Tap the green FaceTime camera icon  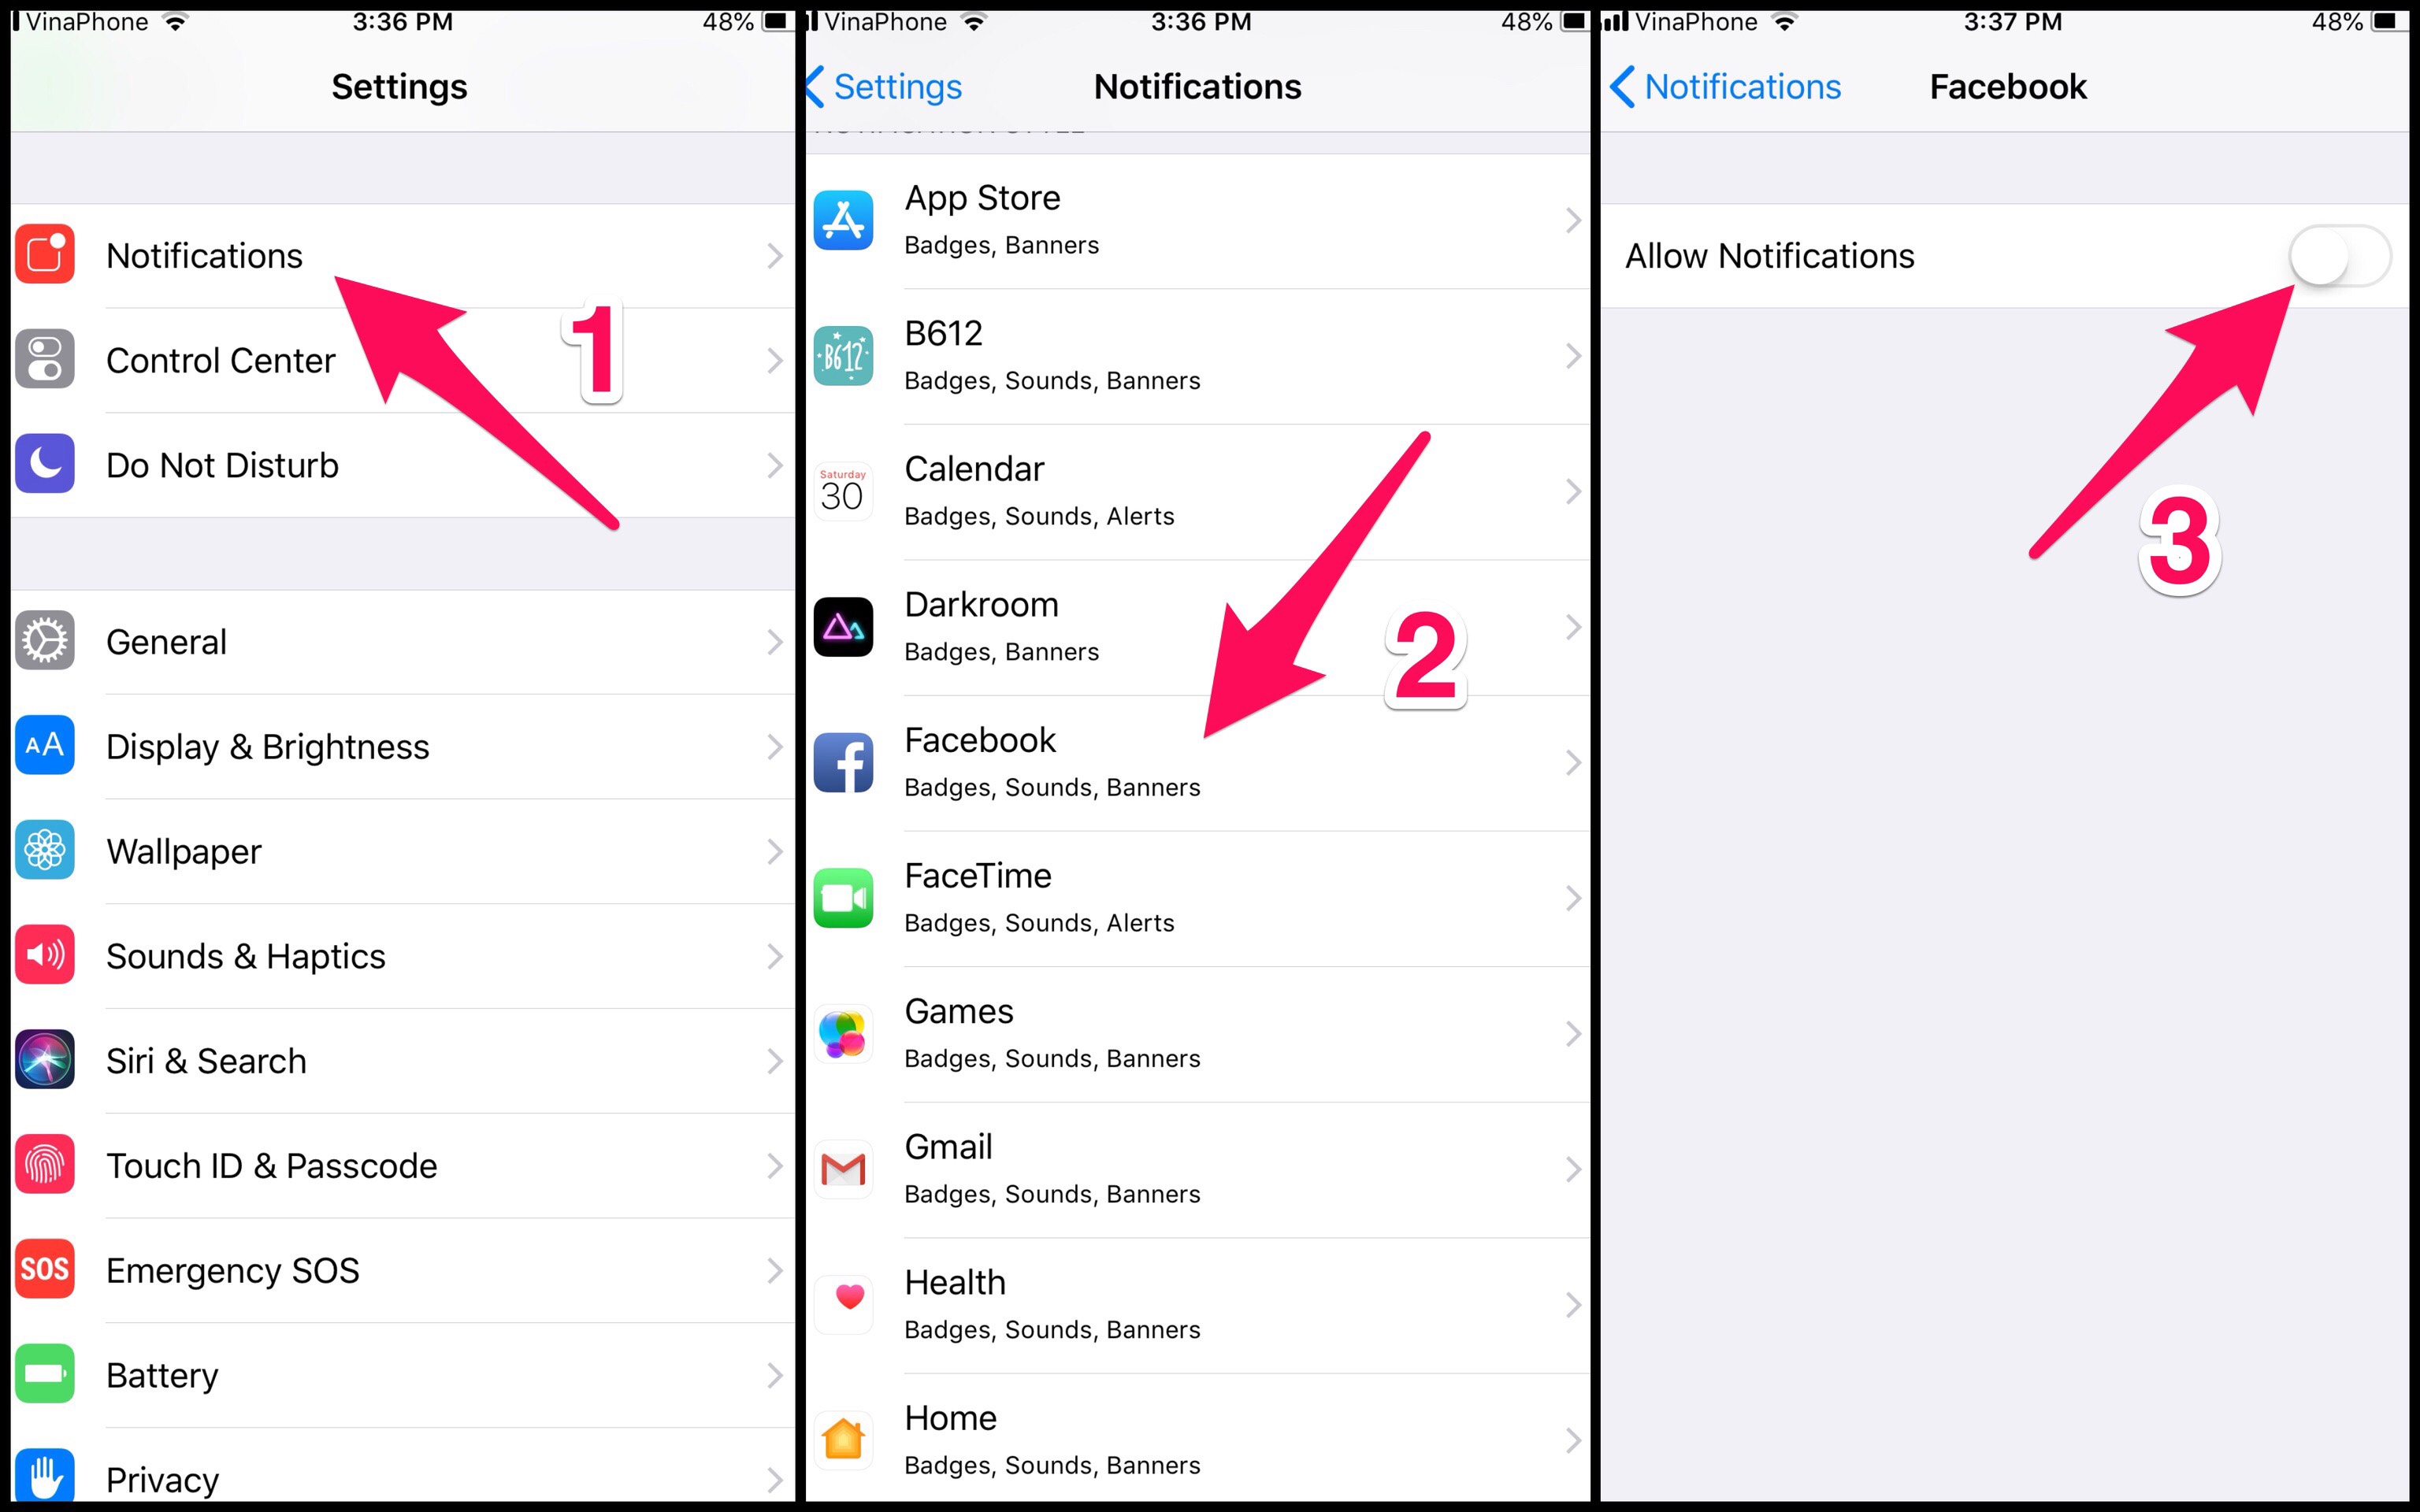843,898
